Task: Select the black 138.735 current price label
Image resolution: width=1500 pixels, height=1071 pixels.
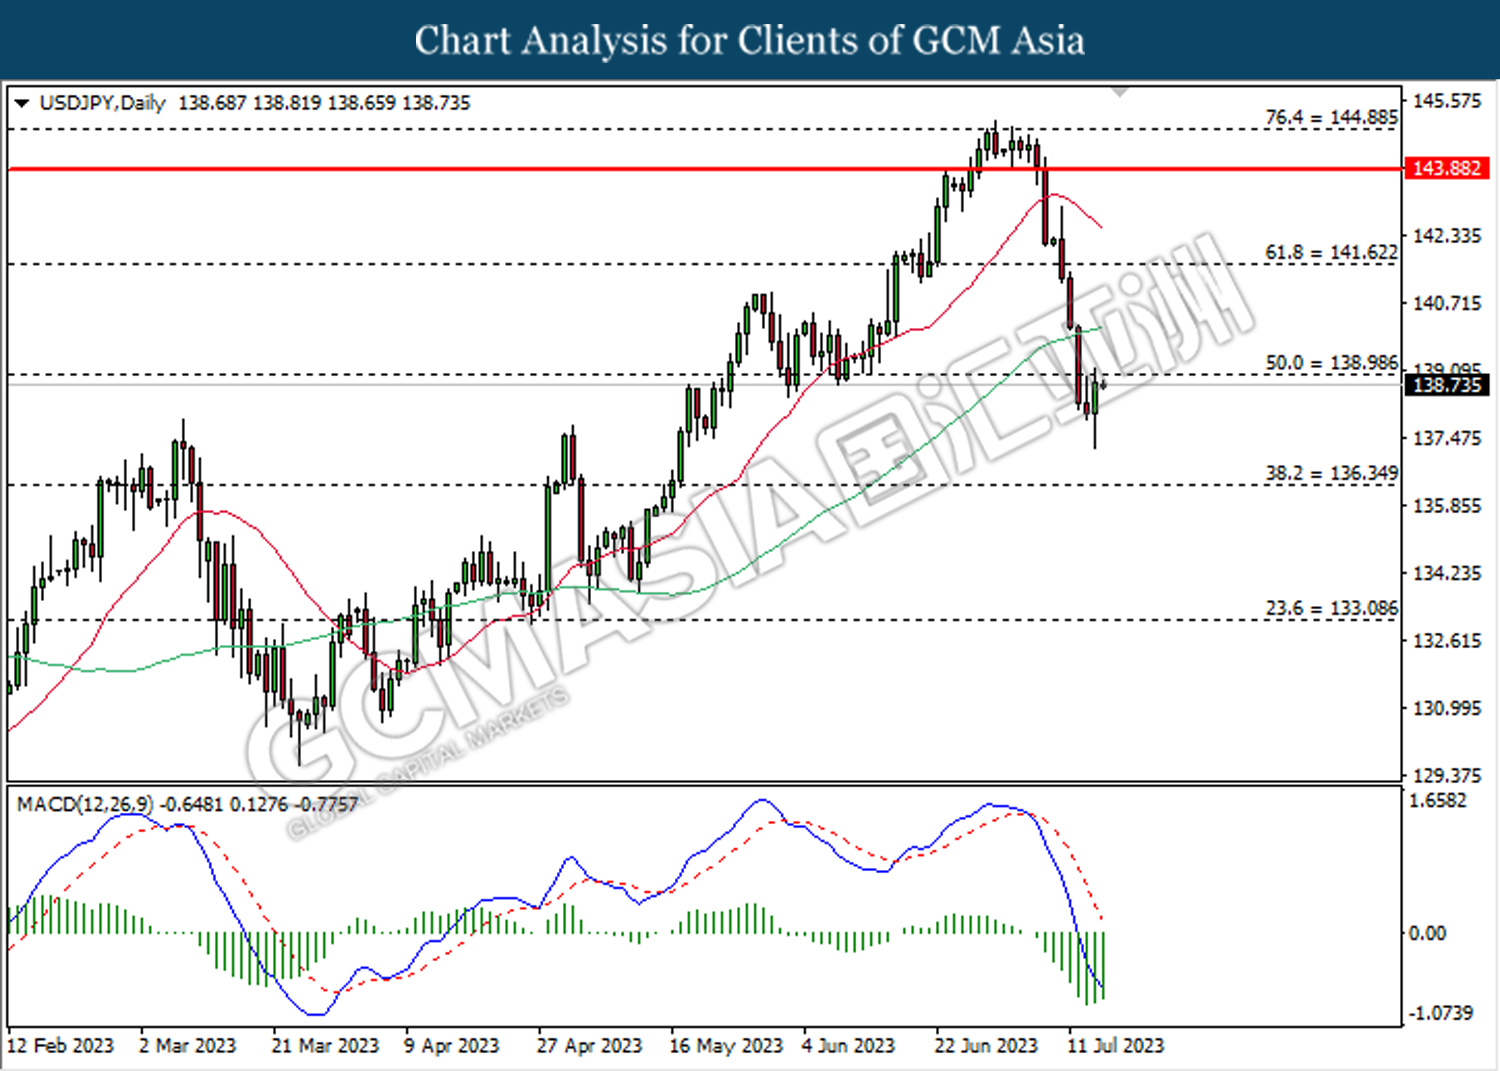Action: (1446, 385)
